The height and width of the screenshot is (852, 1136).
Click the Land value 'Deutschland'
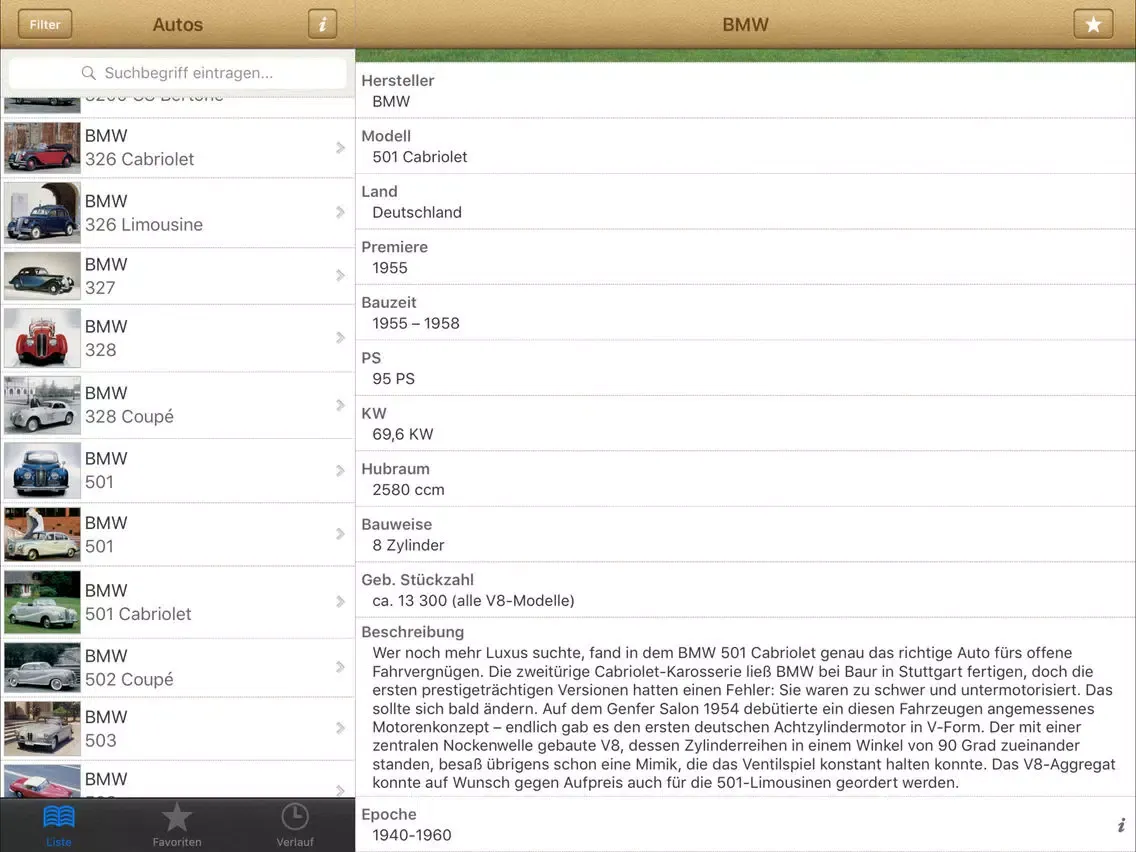tap(417, 212)
